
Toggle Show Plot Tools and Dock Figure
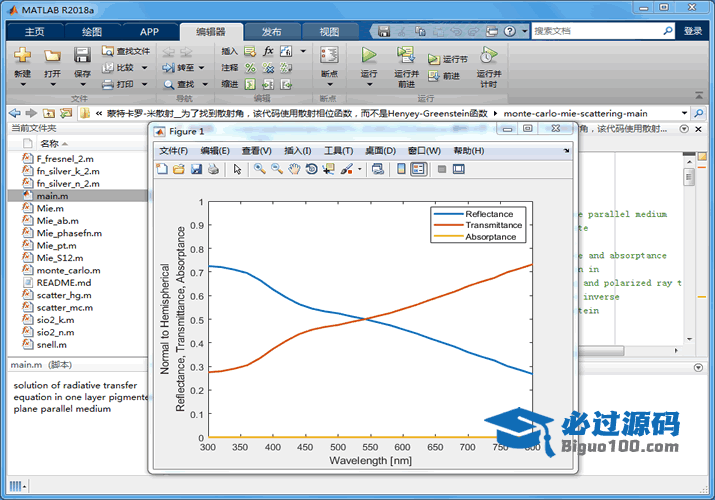click(459, 169)
